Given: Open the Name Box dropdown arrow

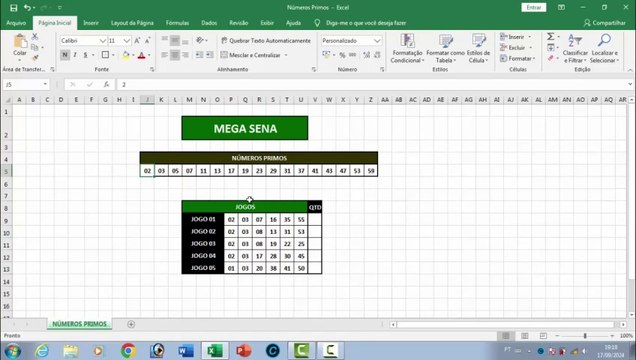Looking at the screenshot, I should 45,84.
